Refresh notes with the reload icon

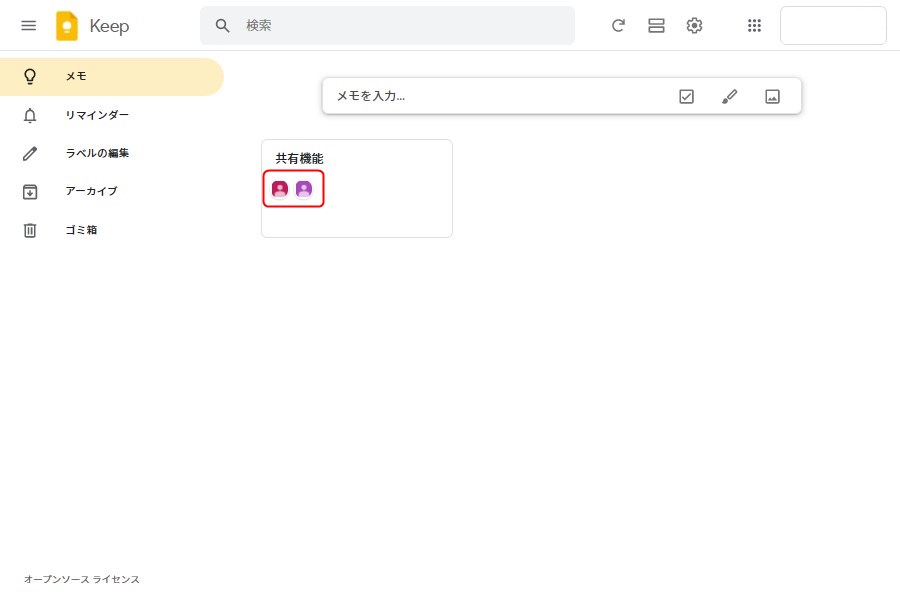[618, 26]
